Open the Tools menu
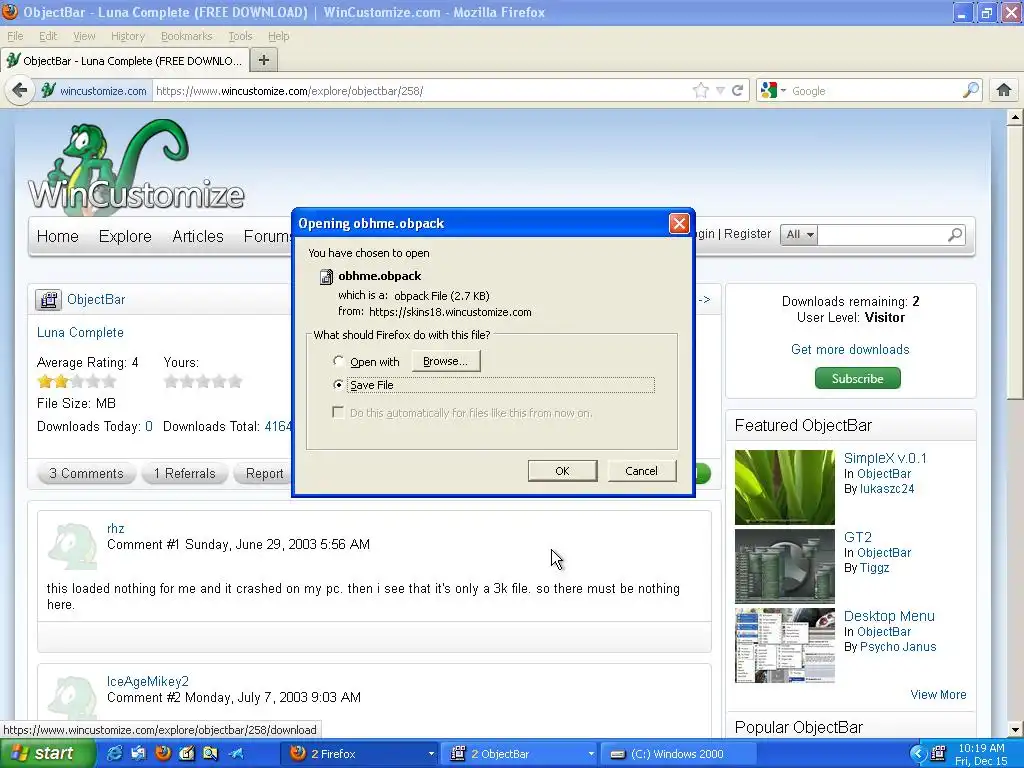 click(x=240, y=36)
